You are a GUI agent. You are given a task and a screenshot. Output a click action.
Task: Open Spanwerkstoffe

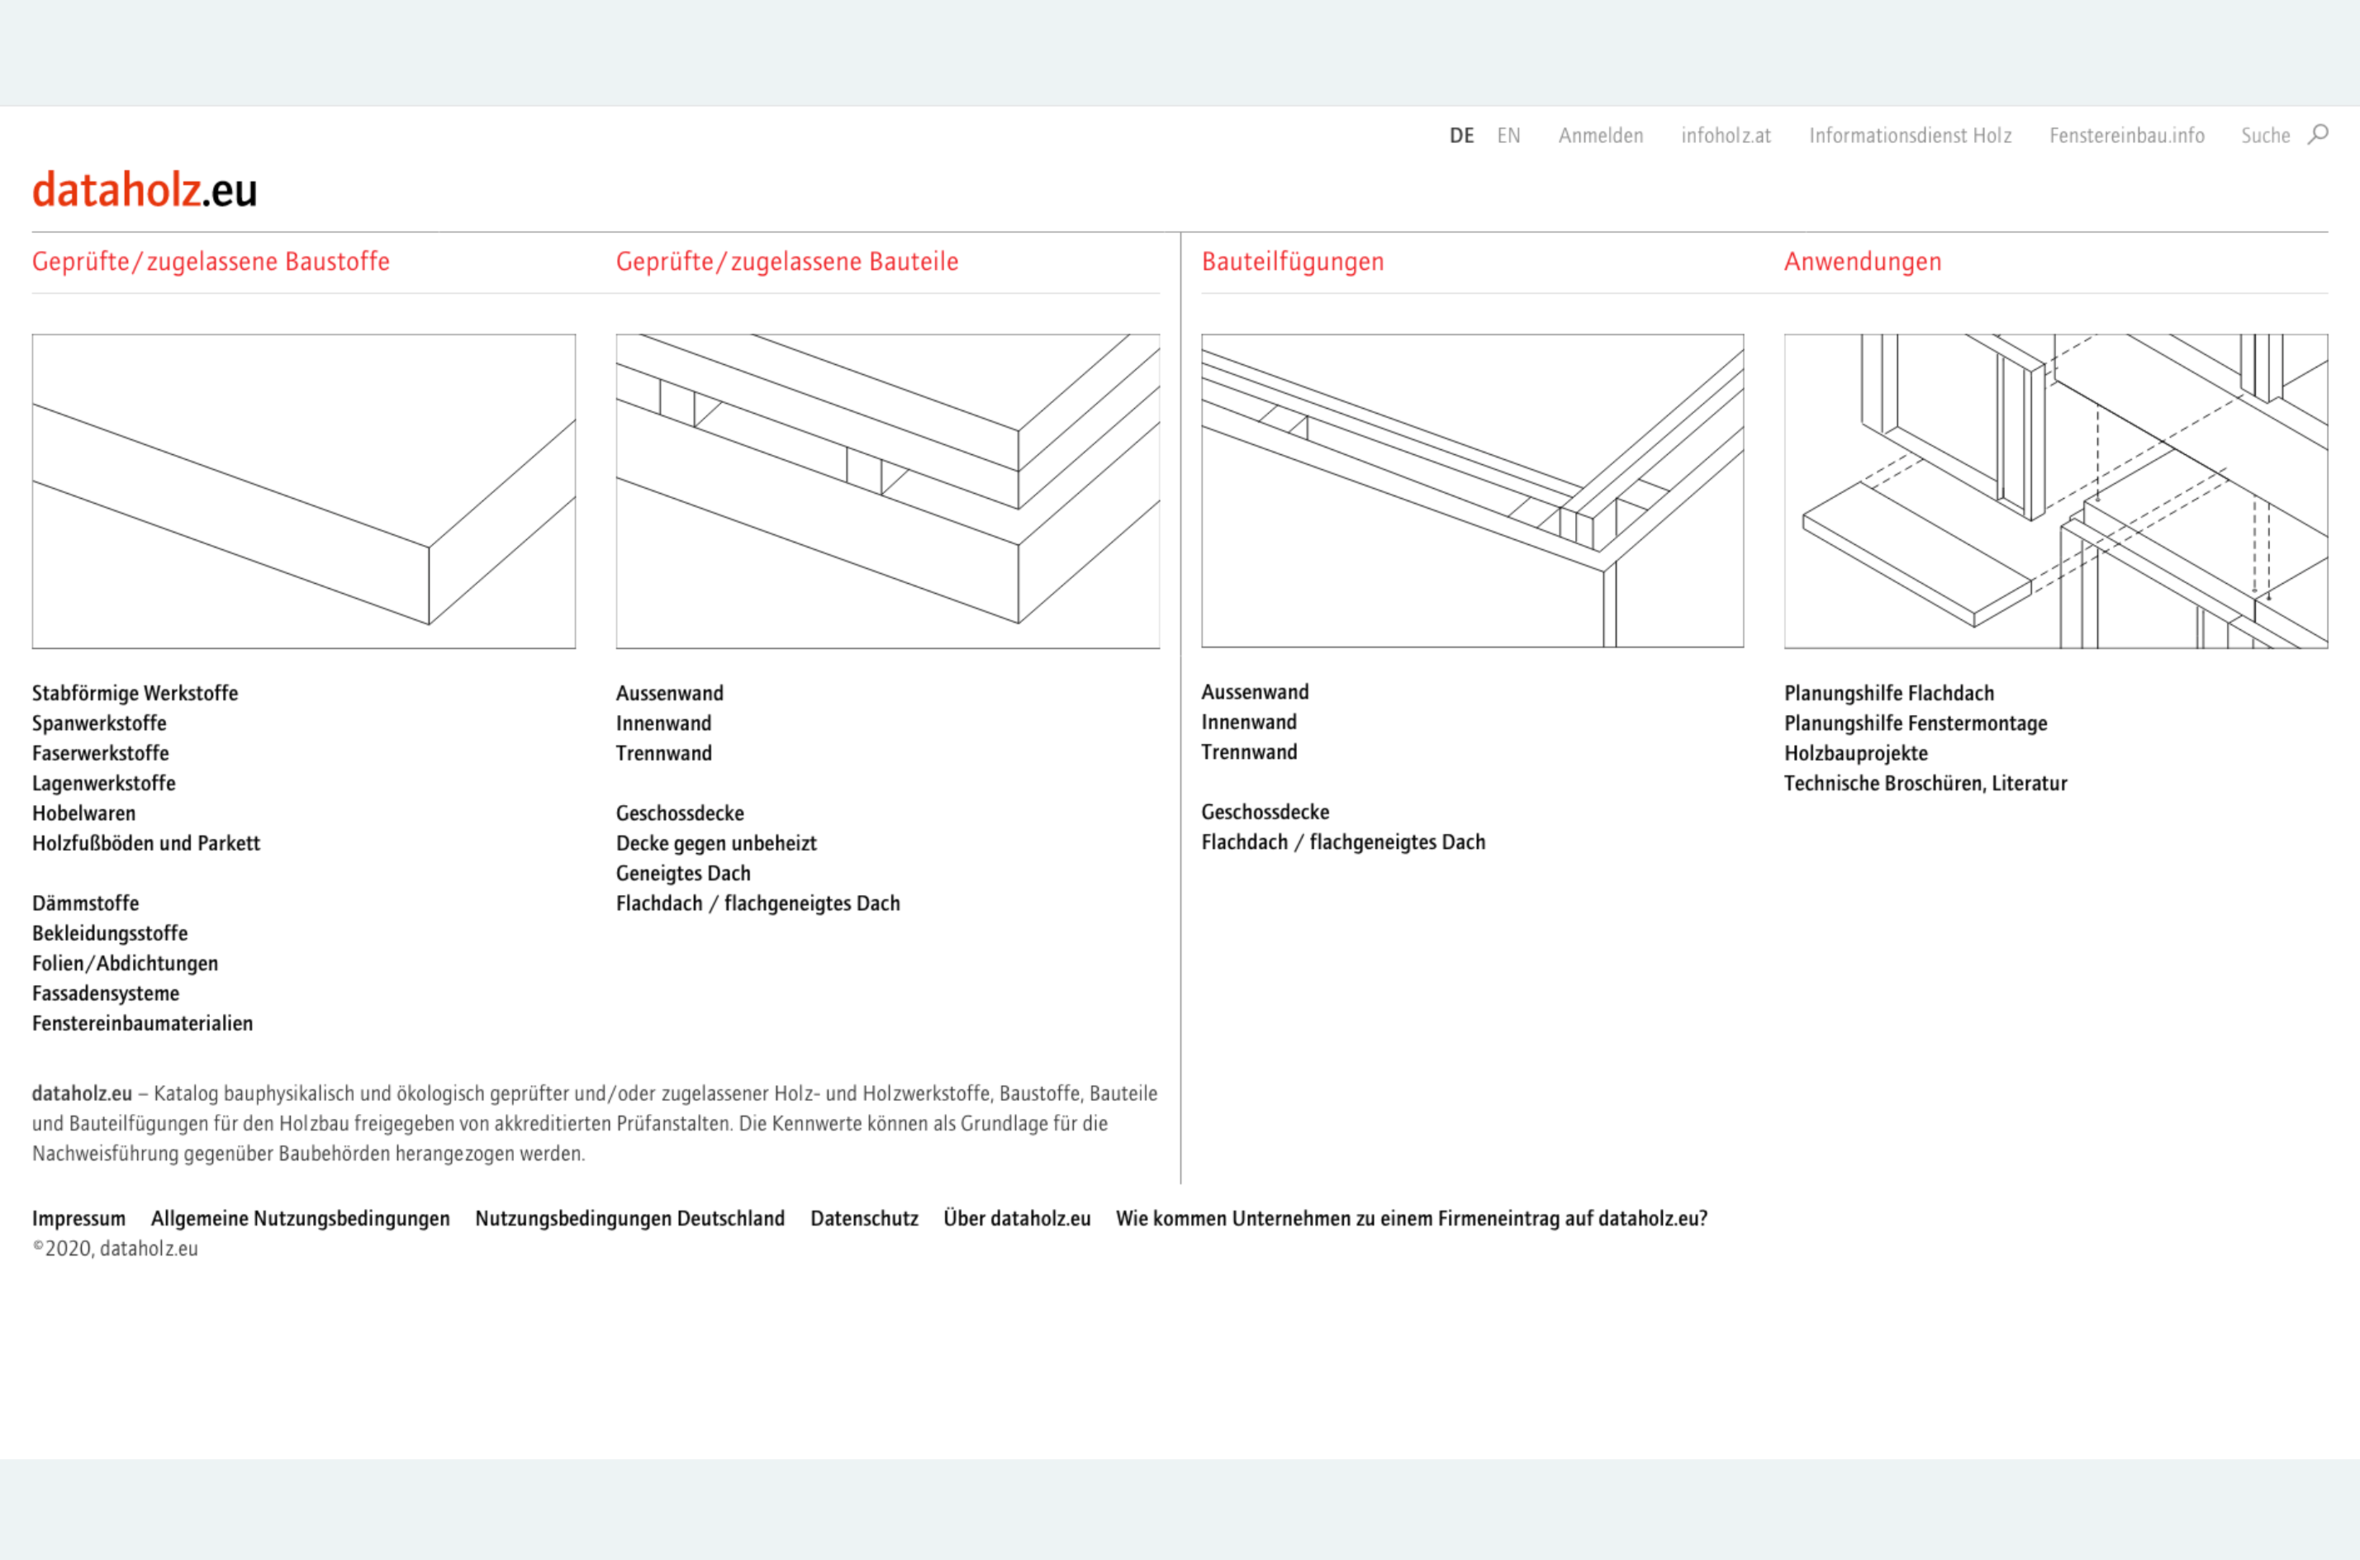pos(99,723)
